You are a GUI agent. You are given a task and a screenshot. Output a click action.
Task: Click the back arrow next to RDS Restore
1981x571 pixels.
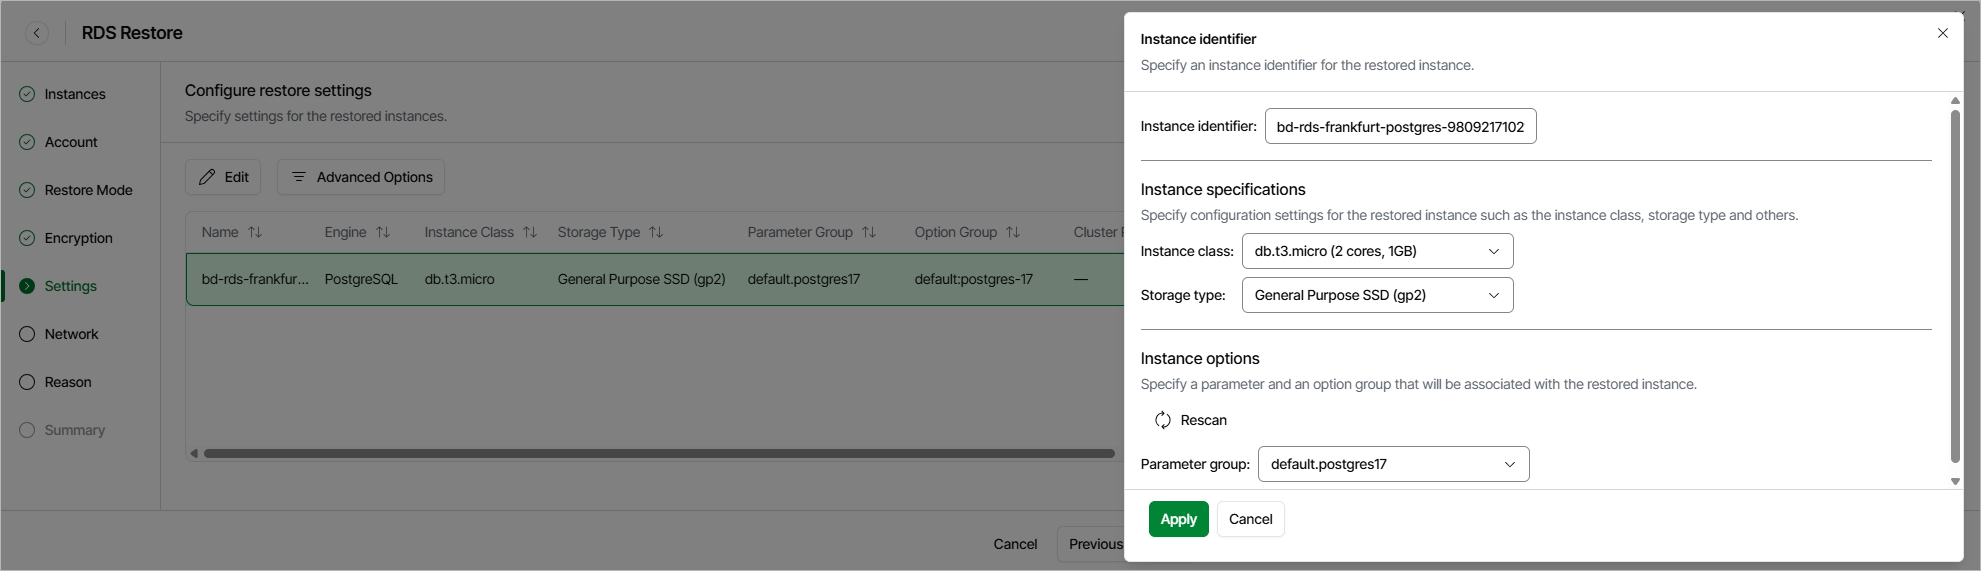tap(37, 33)
